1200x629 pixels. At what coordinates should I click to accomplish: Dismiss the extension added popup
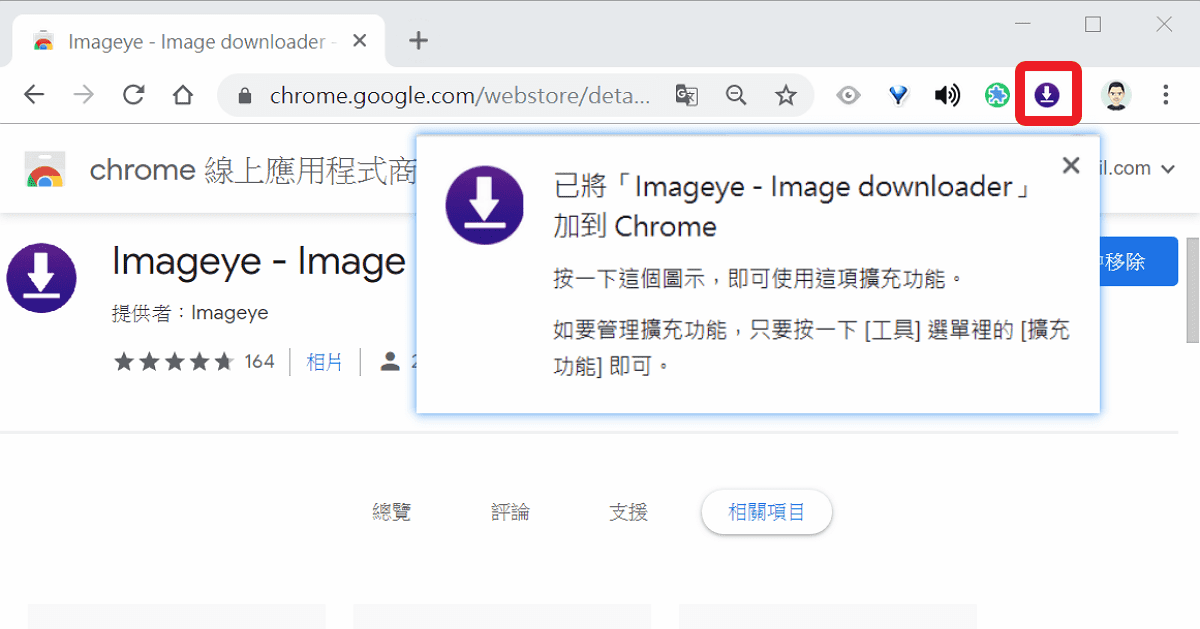coord(1071,165)
